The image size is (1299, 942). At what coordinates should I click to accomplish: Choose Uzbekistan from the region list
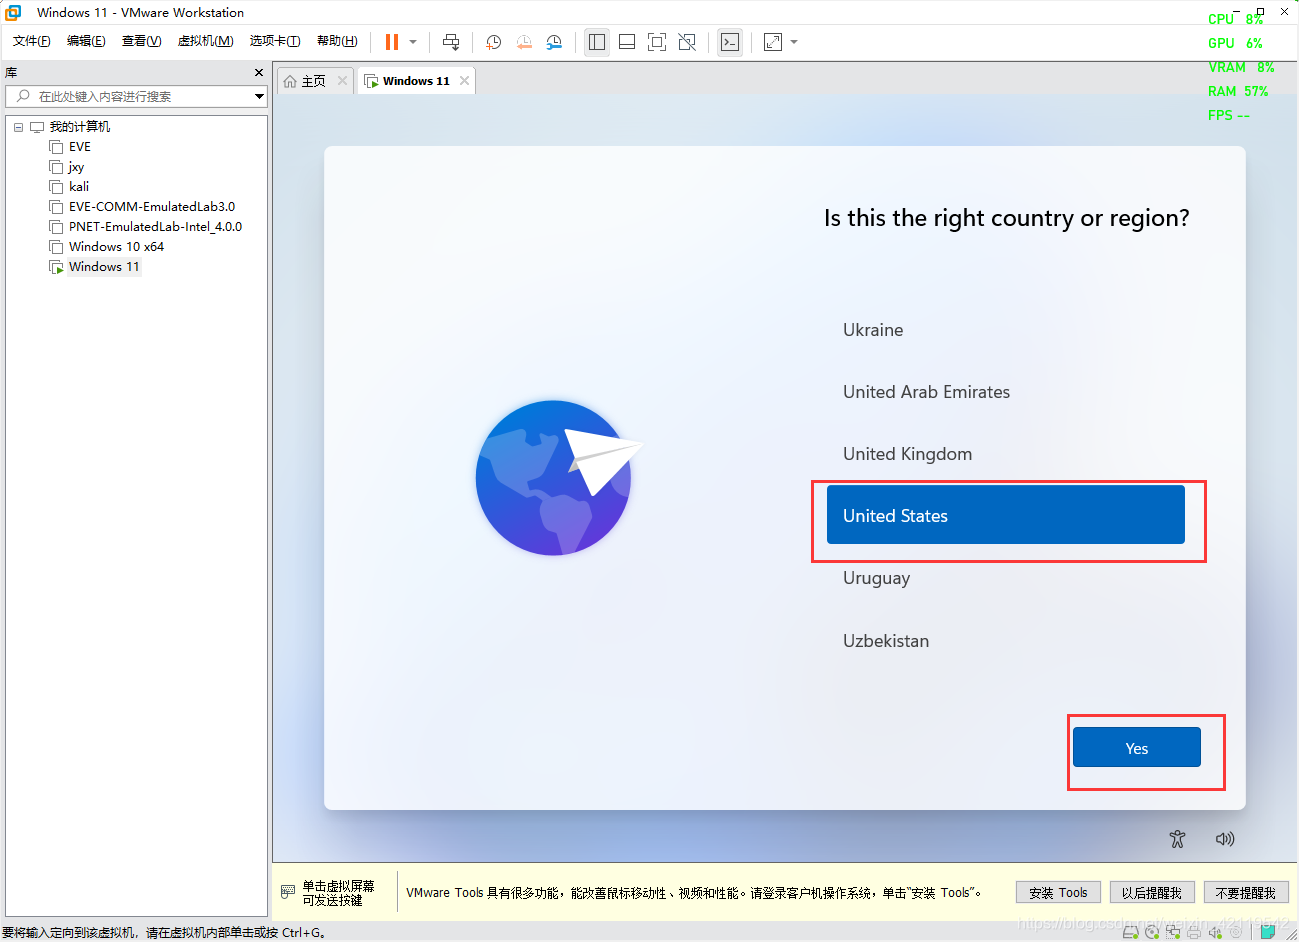(886, 641)
